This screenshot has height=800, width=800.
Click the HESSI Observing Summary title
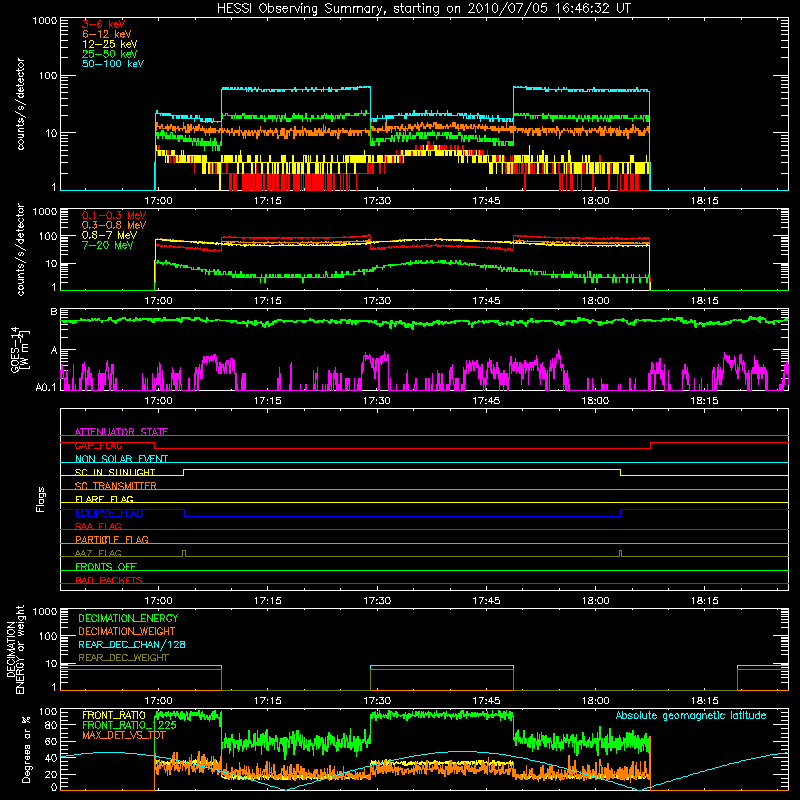point(423,9)
